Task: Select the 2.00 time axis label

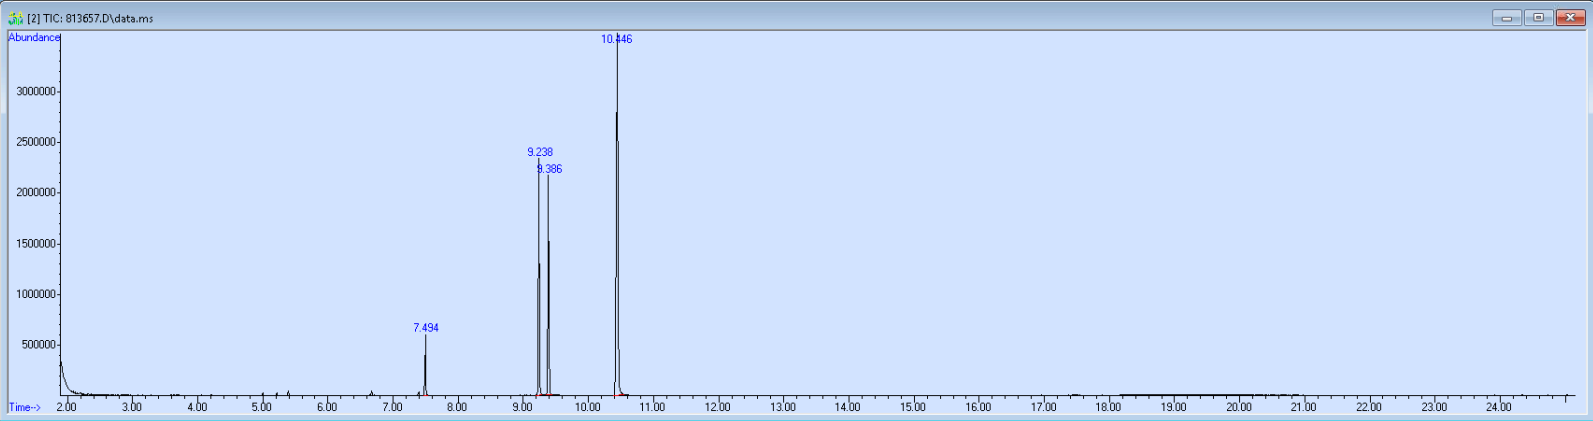Action: coord(66,407)
